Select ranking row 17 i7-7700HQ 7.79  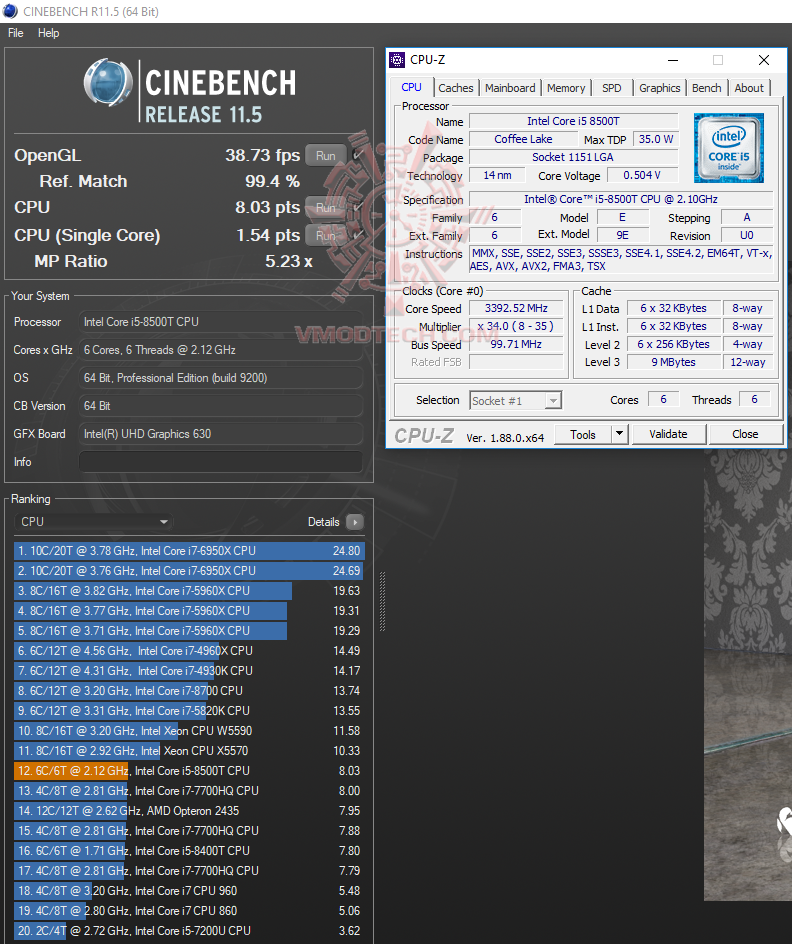click(189, 871)
